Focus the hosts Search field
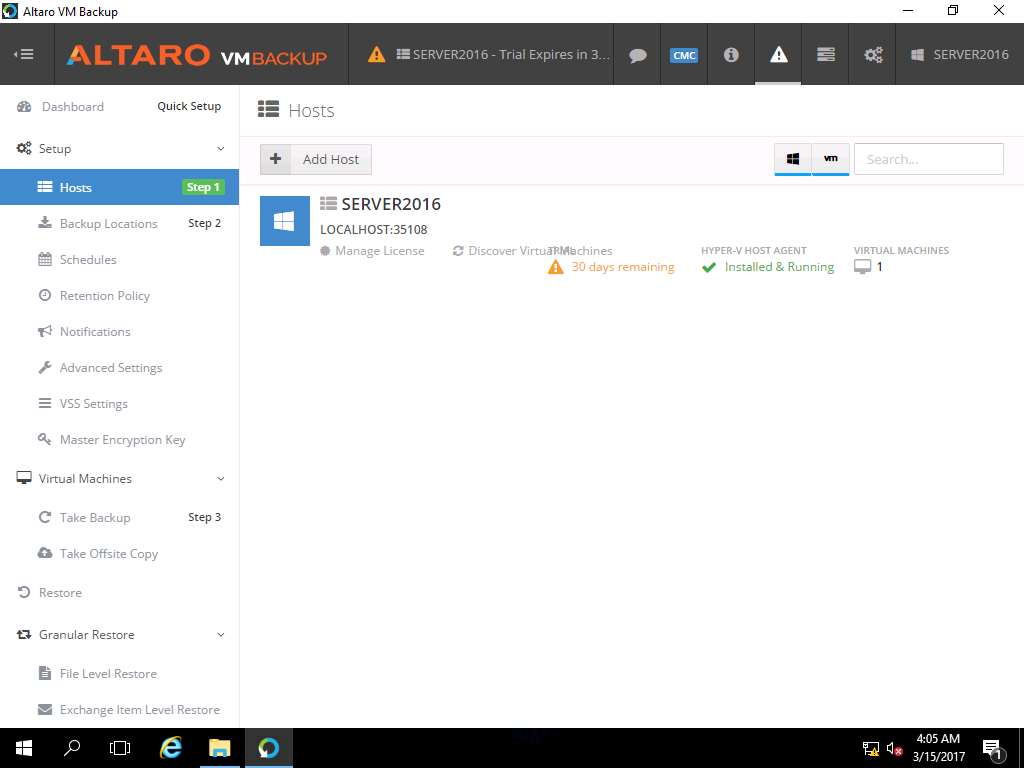The width and height of the screenshot is (1024, 768). [929, 159]
